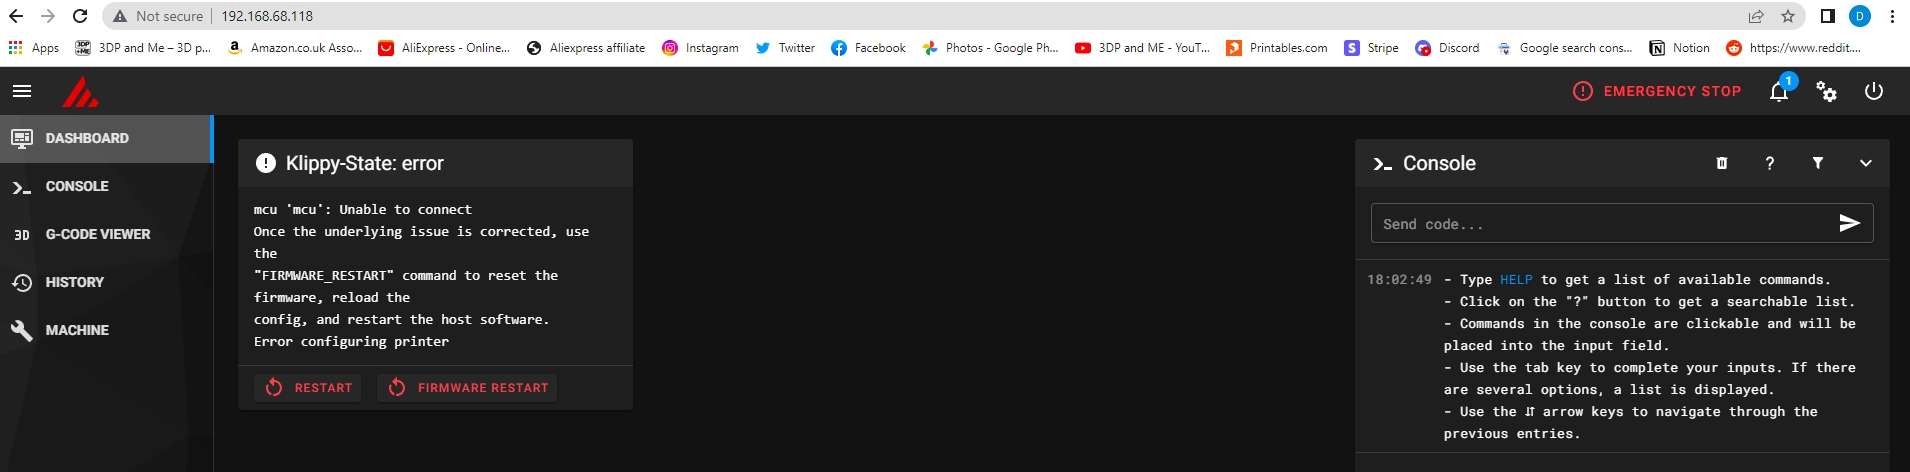Bookmark this page with star icon

(x=1788, y=16)
